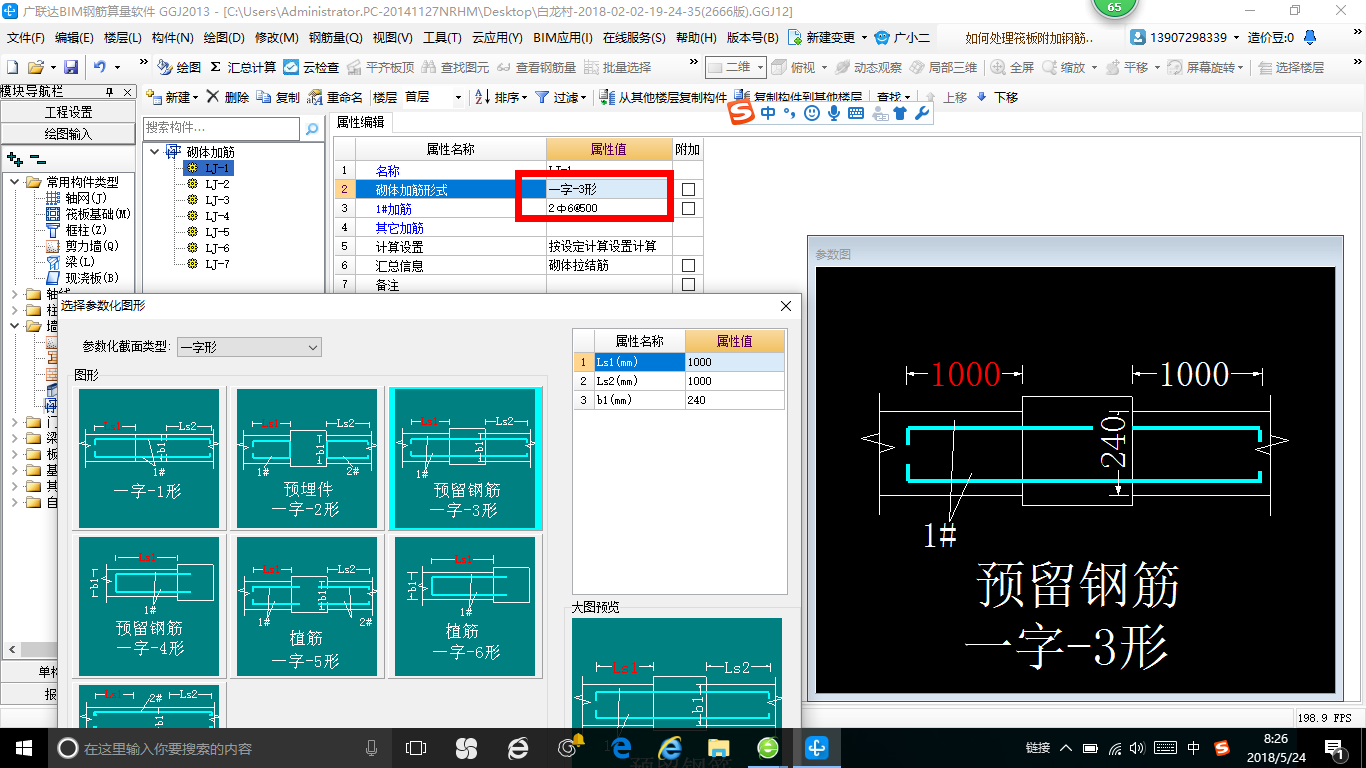Click 局部三维 partial 3D tool

[943, 67]
